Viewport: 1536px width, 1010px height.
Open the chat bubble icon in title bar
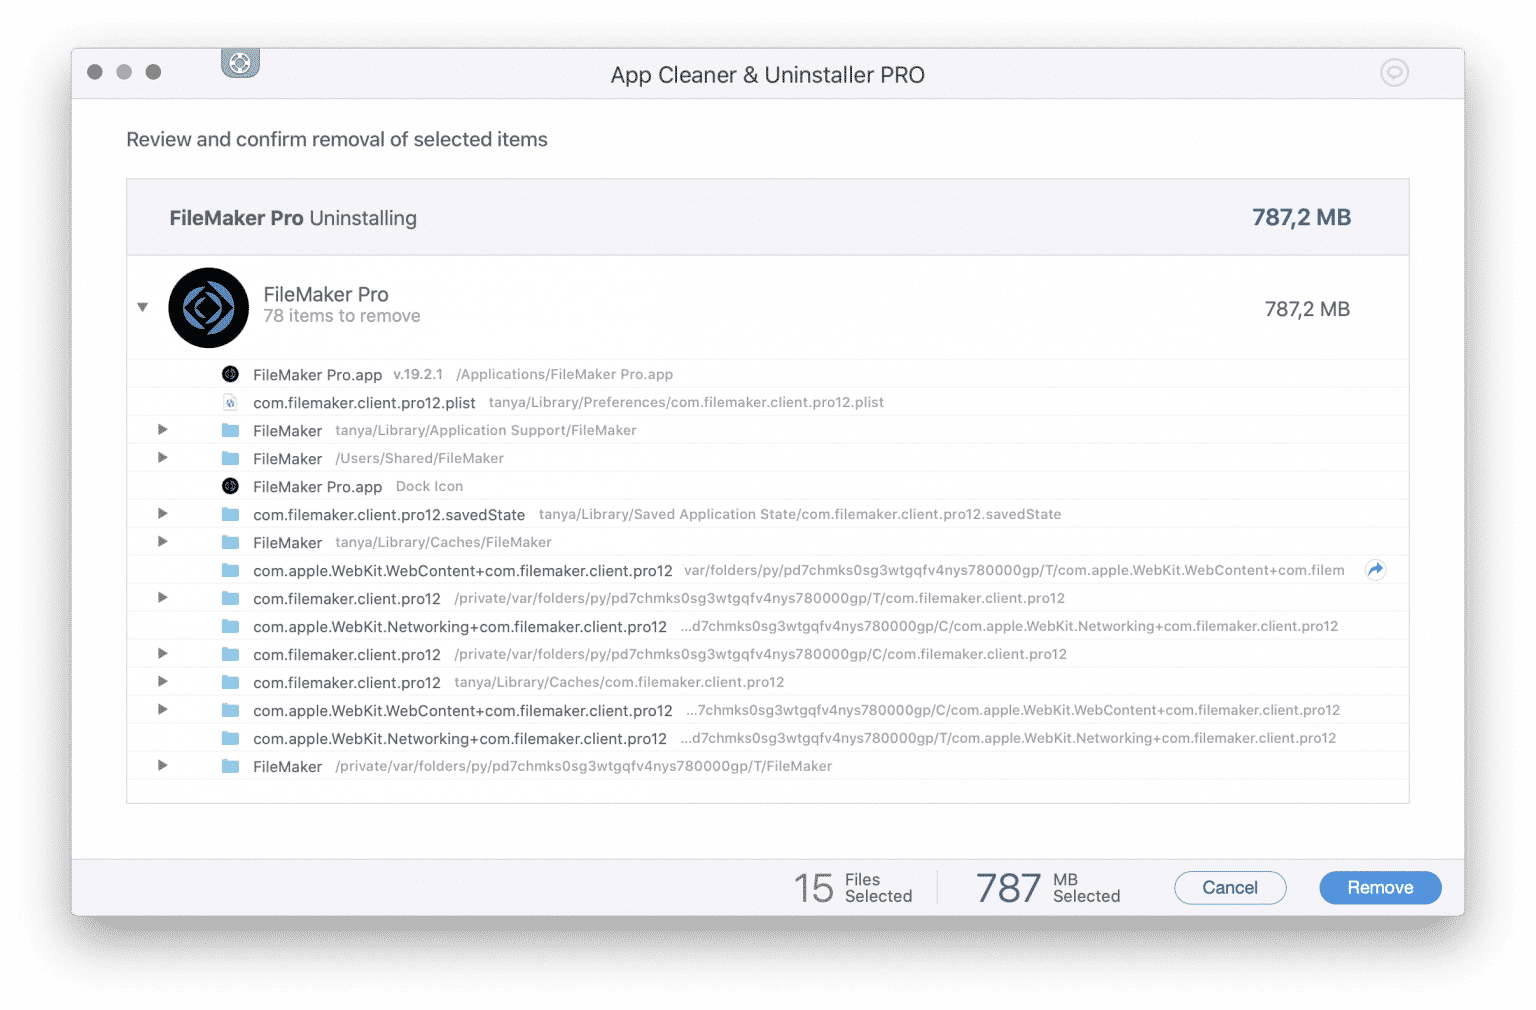pyautogui.click(x=1394, y=73)
